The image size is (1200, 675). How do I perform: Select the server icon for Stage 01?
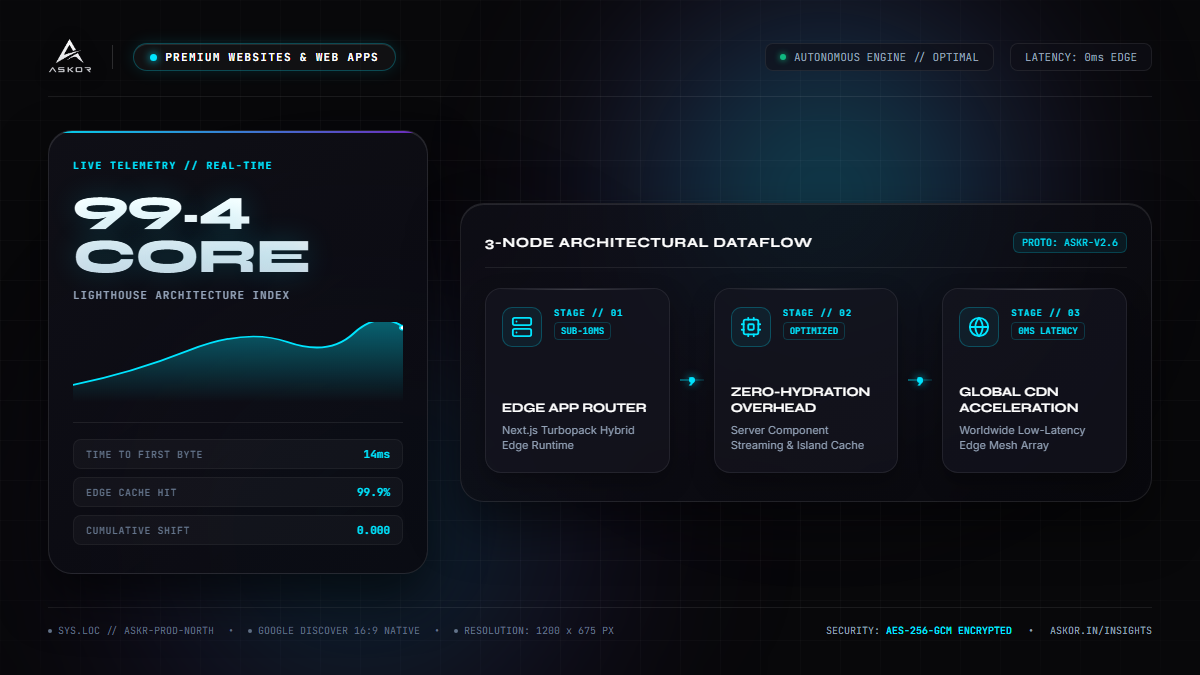point(522,327)
